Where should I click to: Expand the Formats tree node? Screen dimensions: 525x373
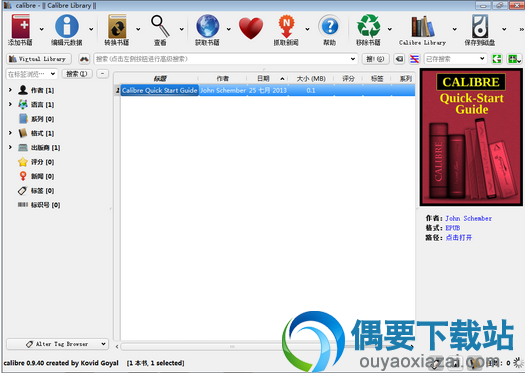pyautogui.click(x=10, y=133)
